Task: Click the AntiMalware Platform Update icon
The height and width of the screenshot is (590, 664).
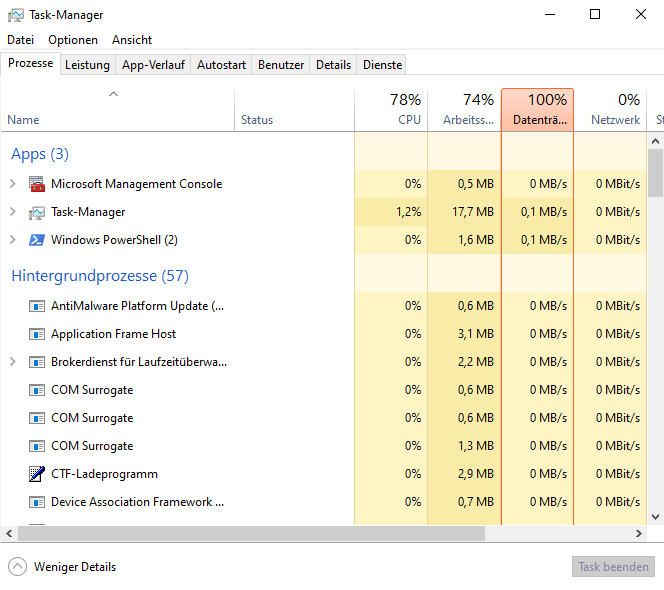Action: 37,306
